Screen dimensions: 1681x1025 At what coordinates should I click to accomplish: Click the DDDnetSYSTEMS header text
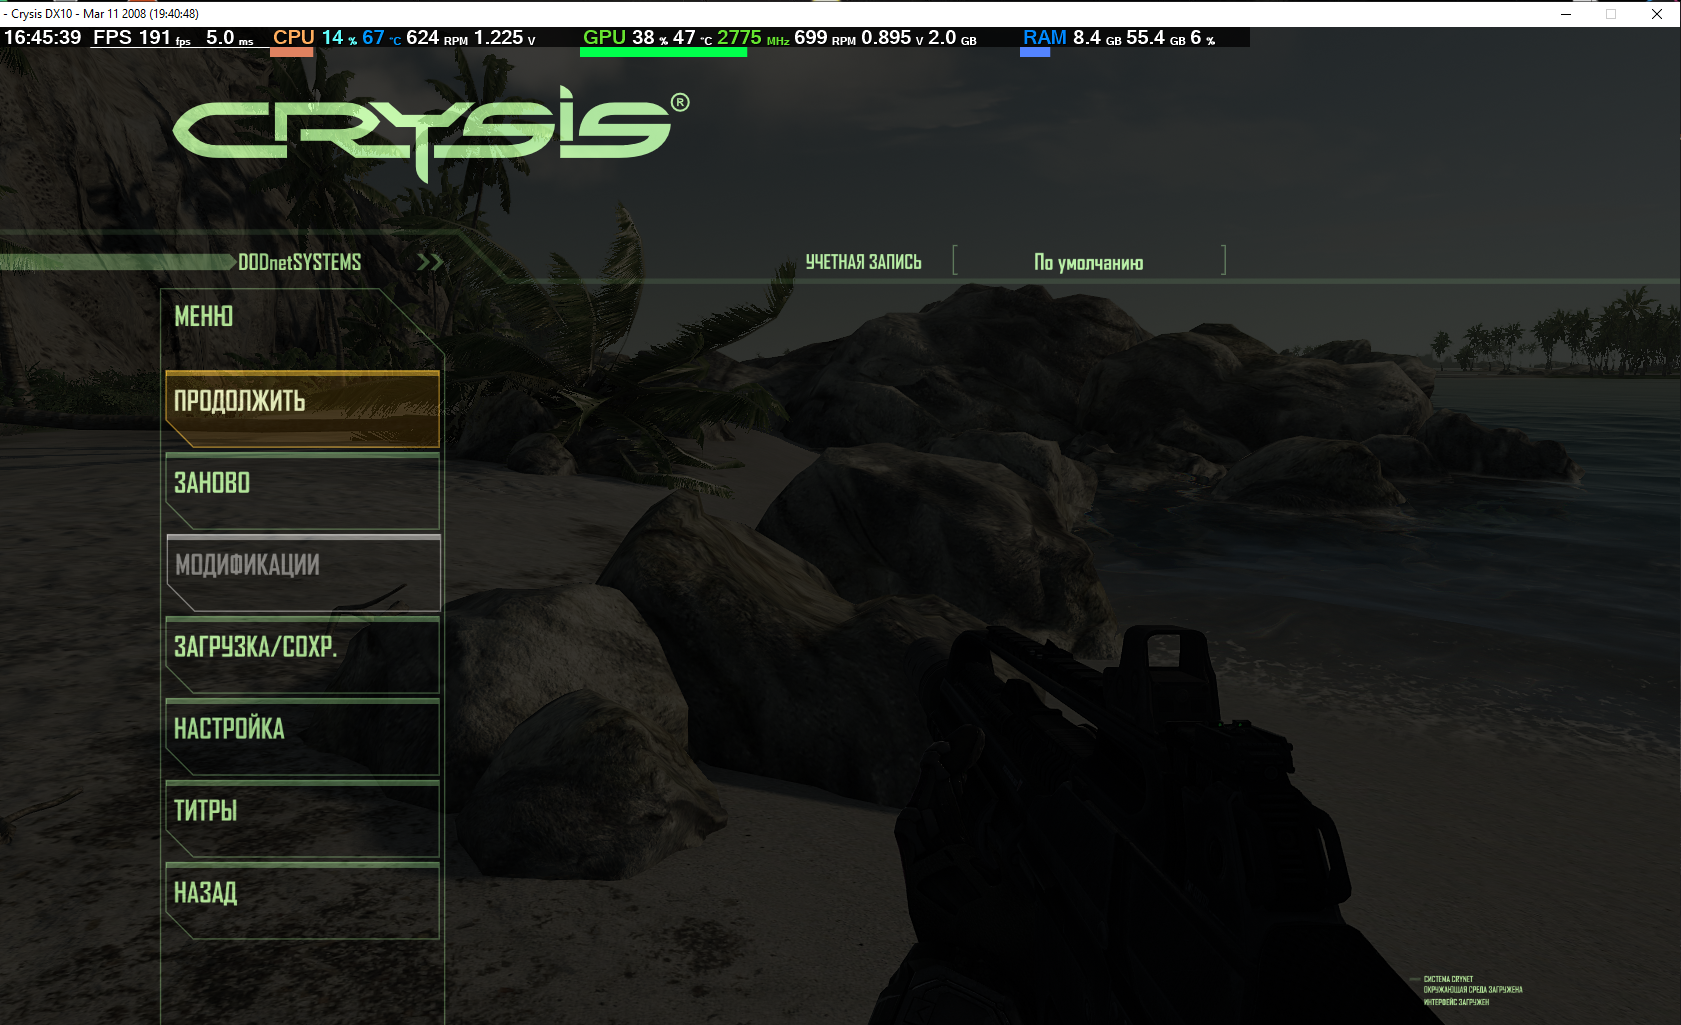click(300, 262)
